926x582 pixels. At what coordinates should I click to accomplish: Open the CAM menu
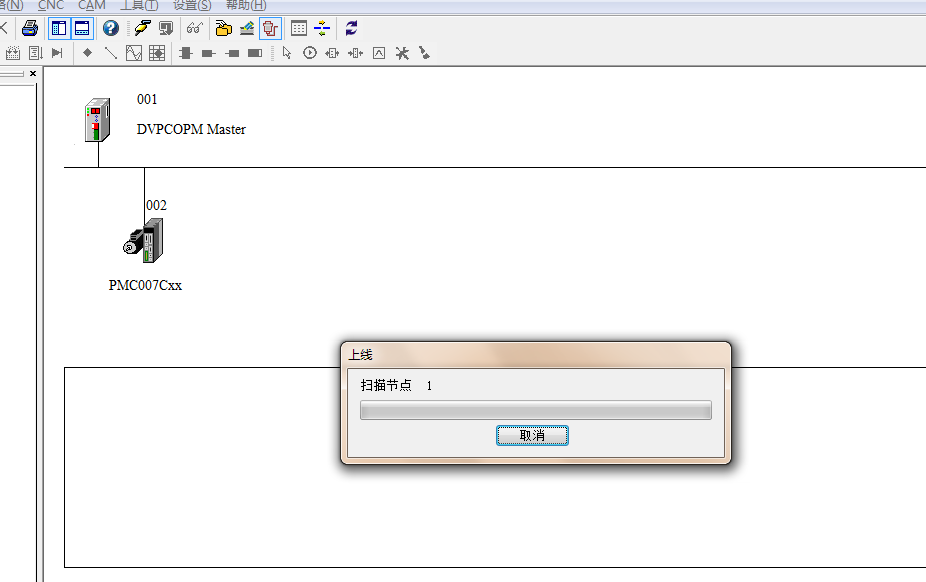click(92, 5)
